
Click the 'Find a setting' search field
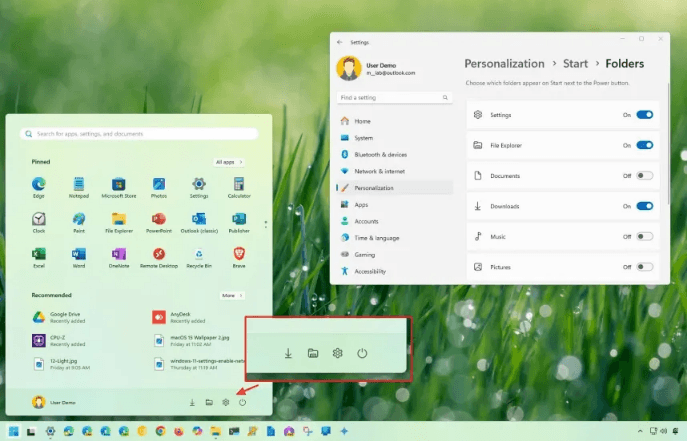394,97
